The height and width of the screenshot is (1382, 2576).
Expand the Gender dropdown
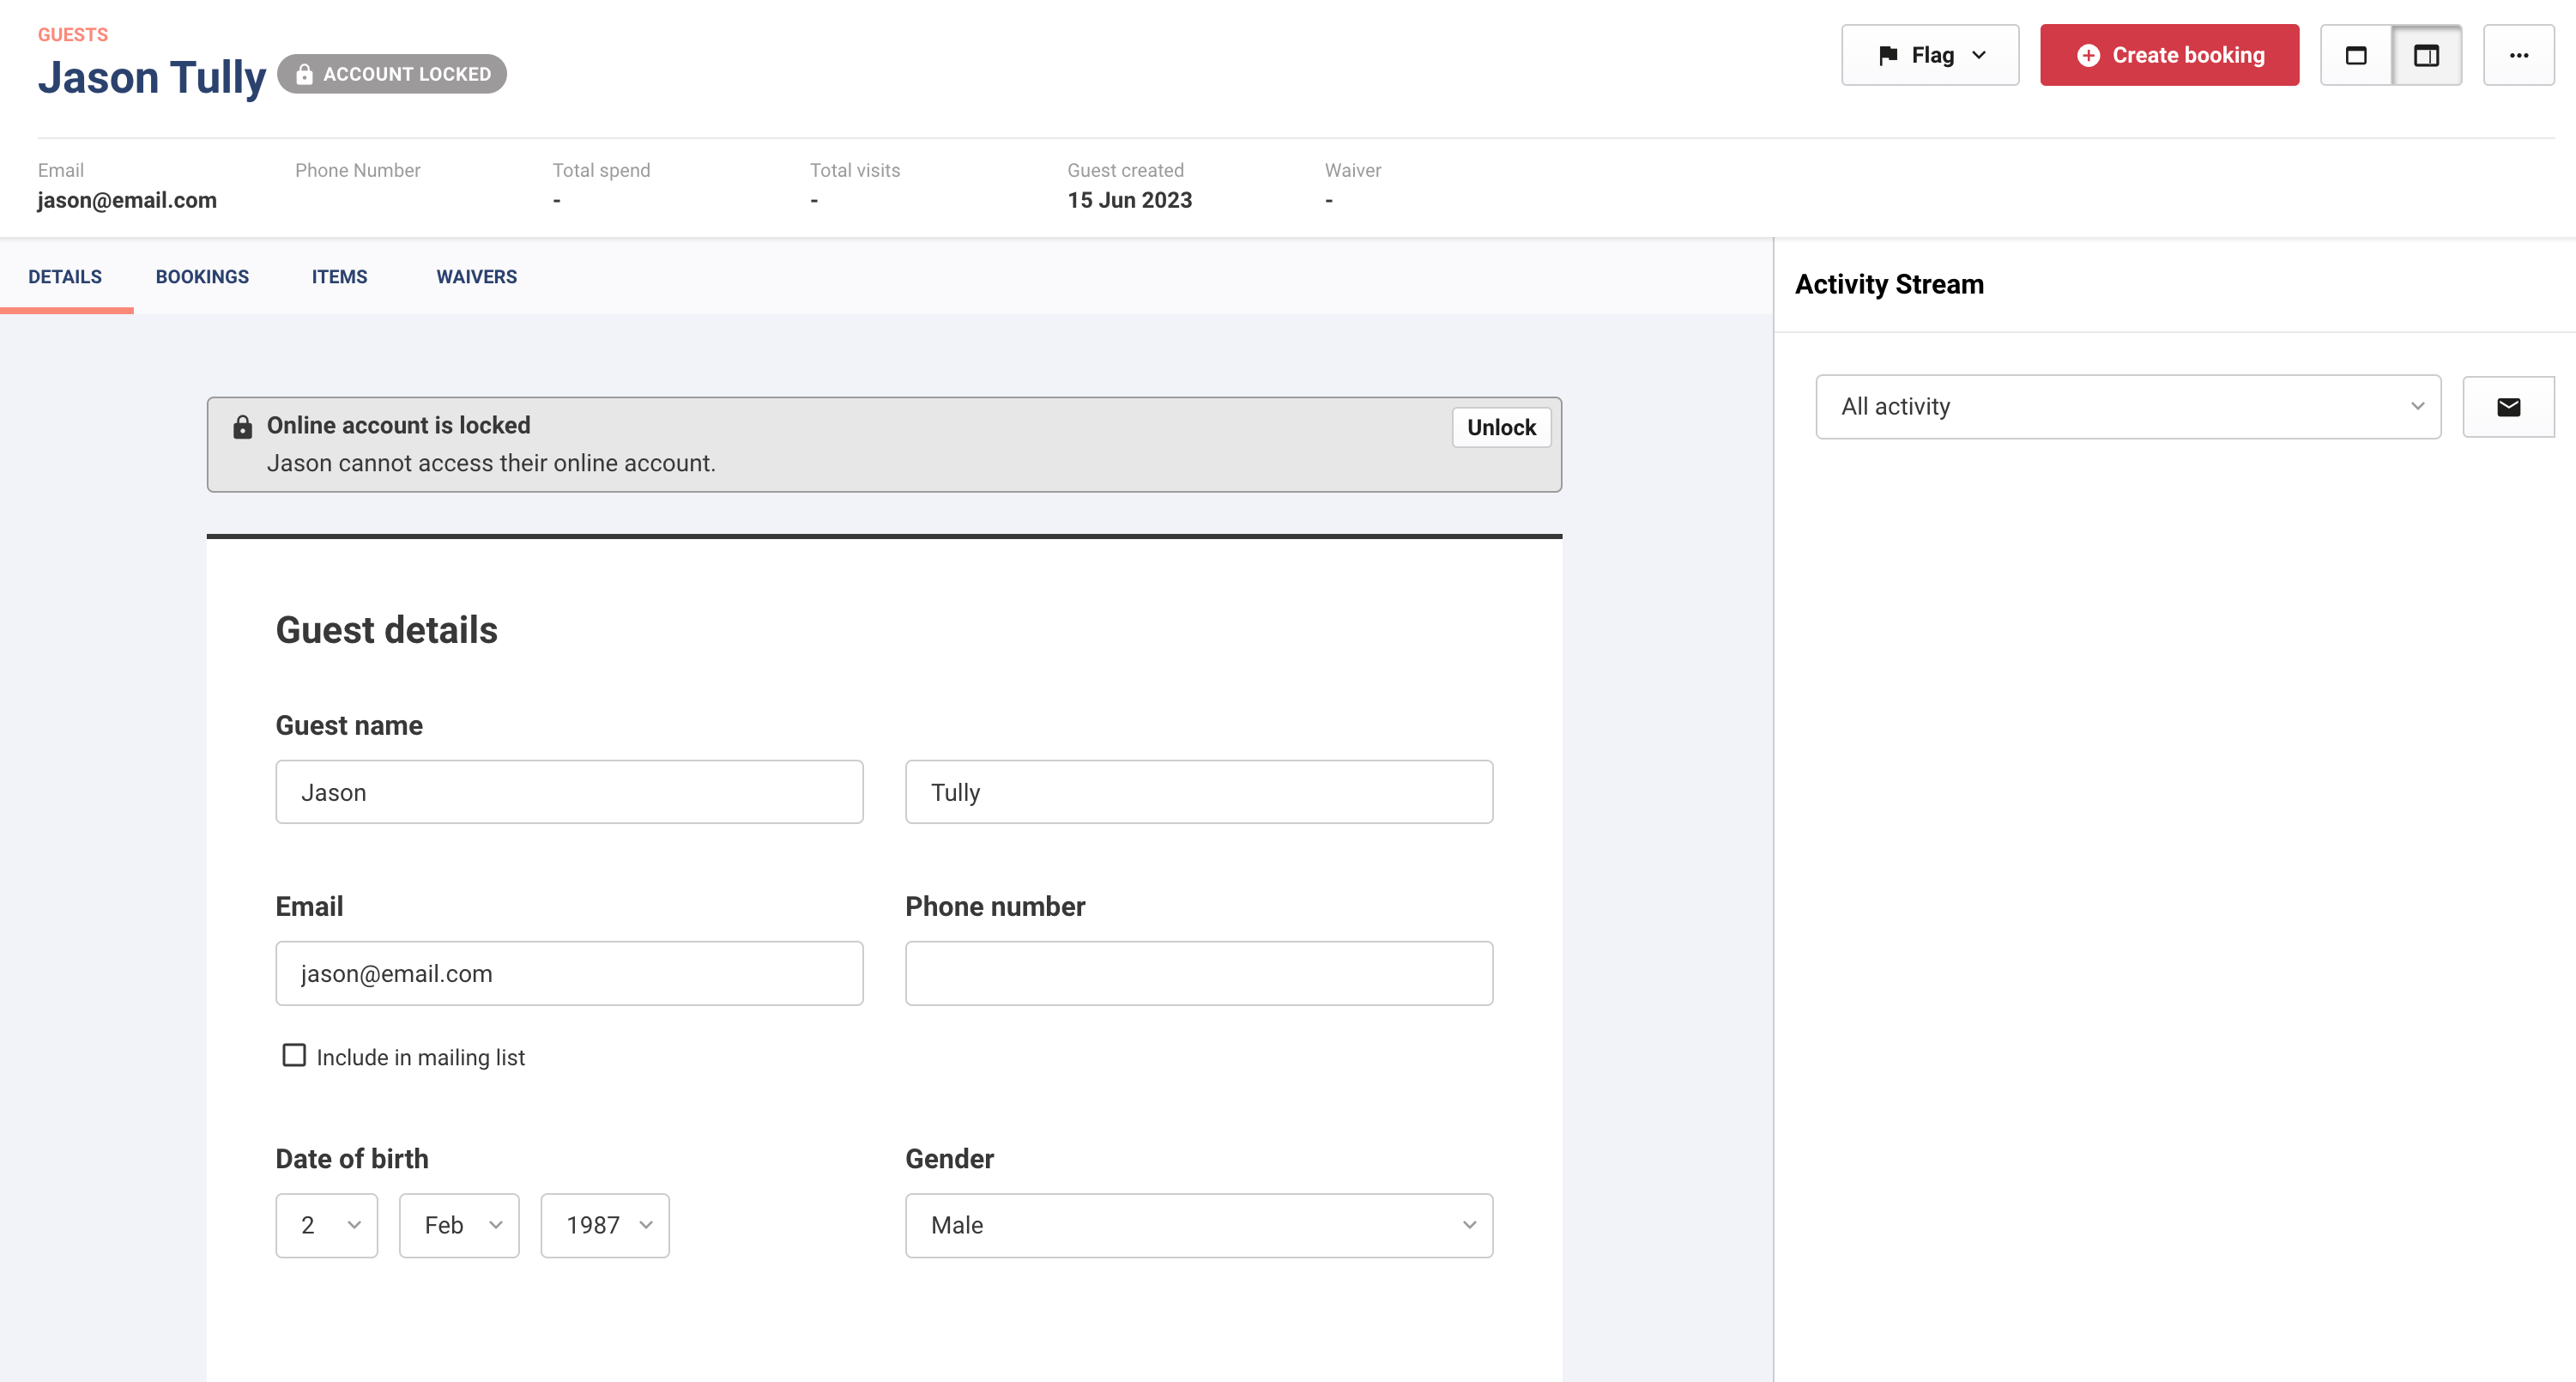1199,1225
